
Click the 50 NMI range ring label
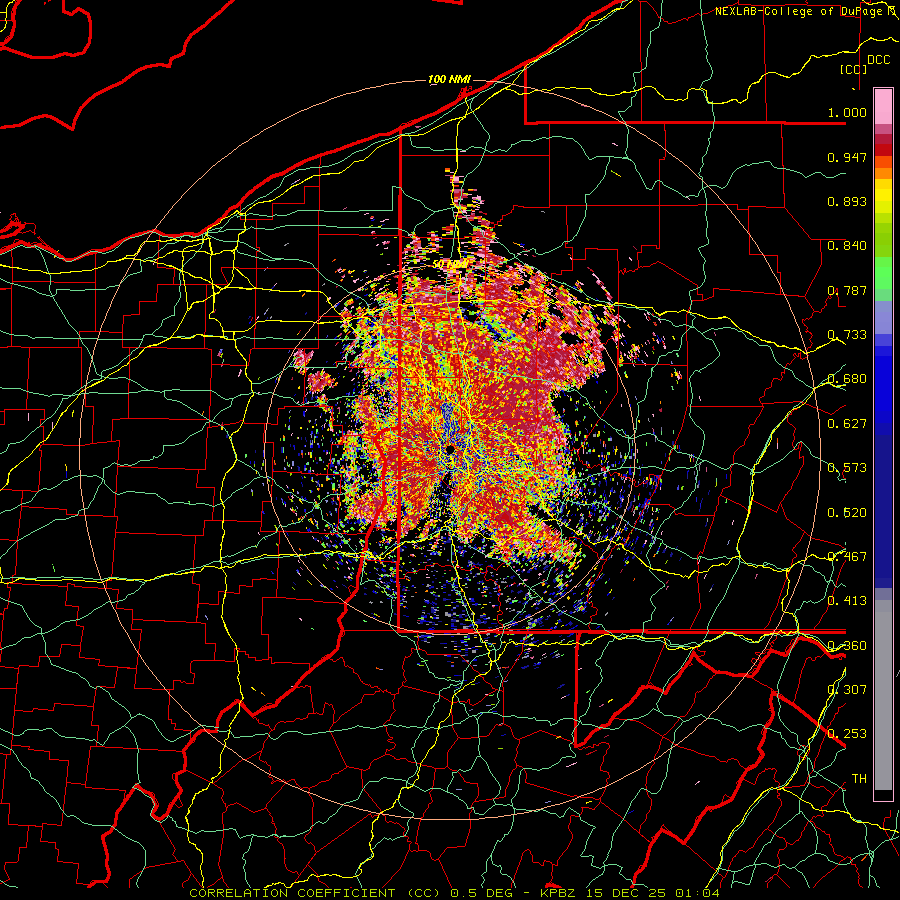pyautogui.click(x=450, y=264)
